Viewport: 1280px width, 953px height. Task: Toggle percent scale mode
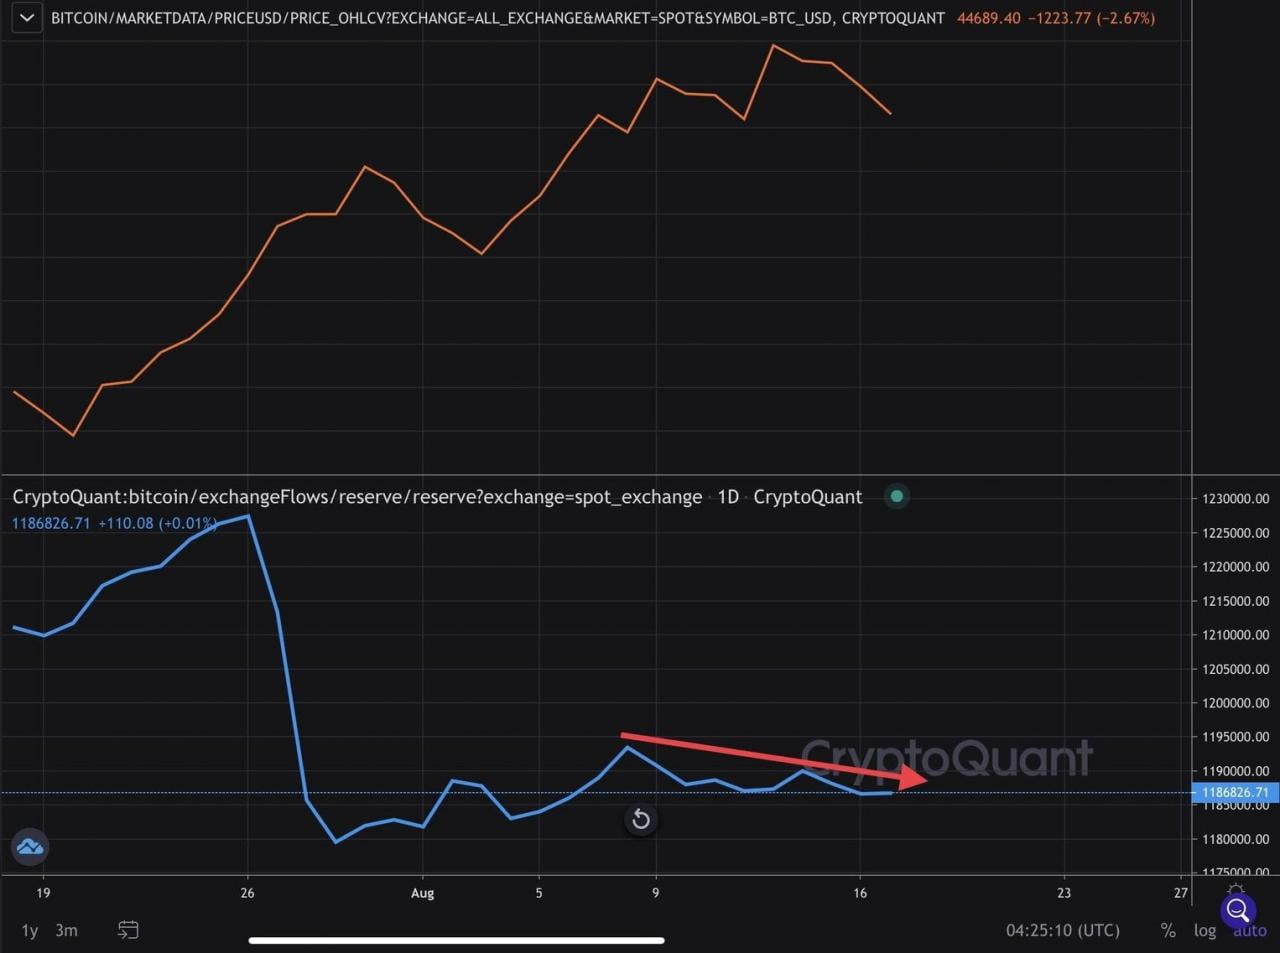pos(1167,930)
